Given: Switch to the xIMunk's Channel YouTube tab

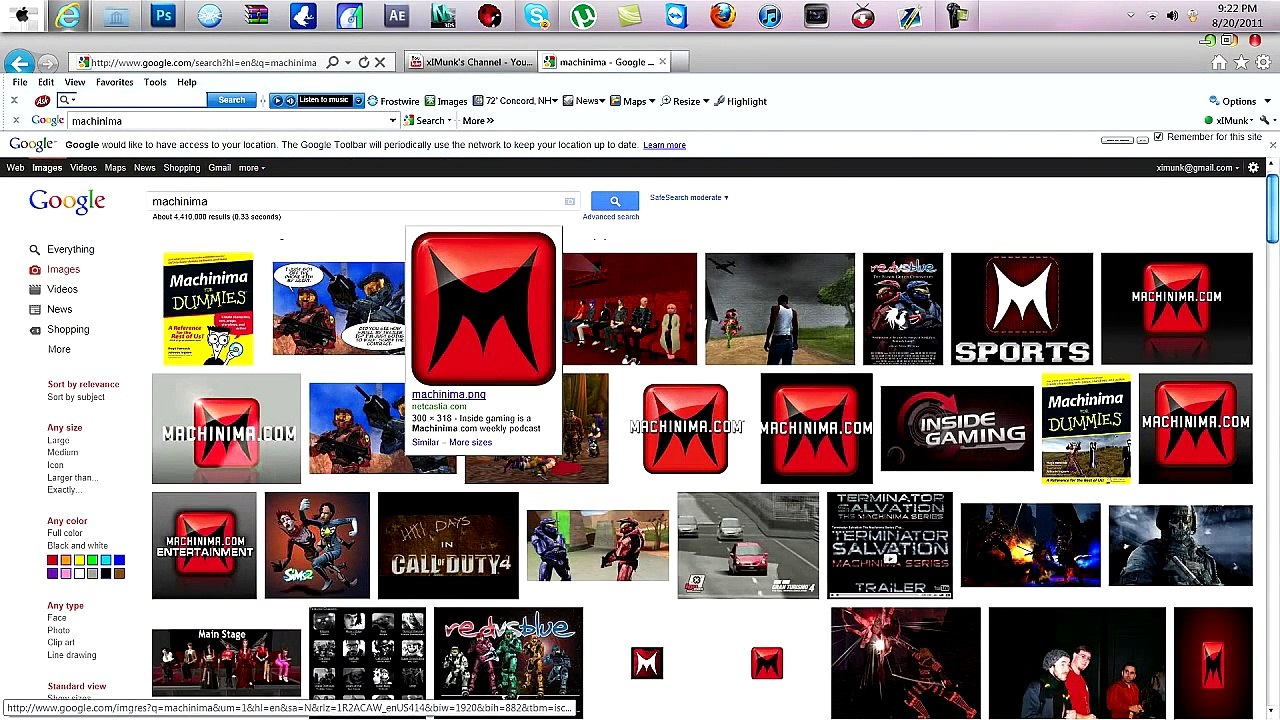Looking at the screenshot, I should tap(471, 62).
